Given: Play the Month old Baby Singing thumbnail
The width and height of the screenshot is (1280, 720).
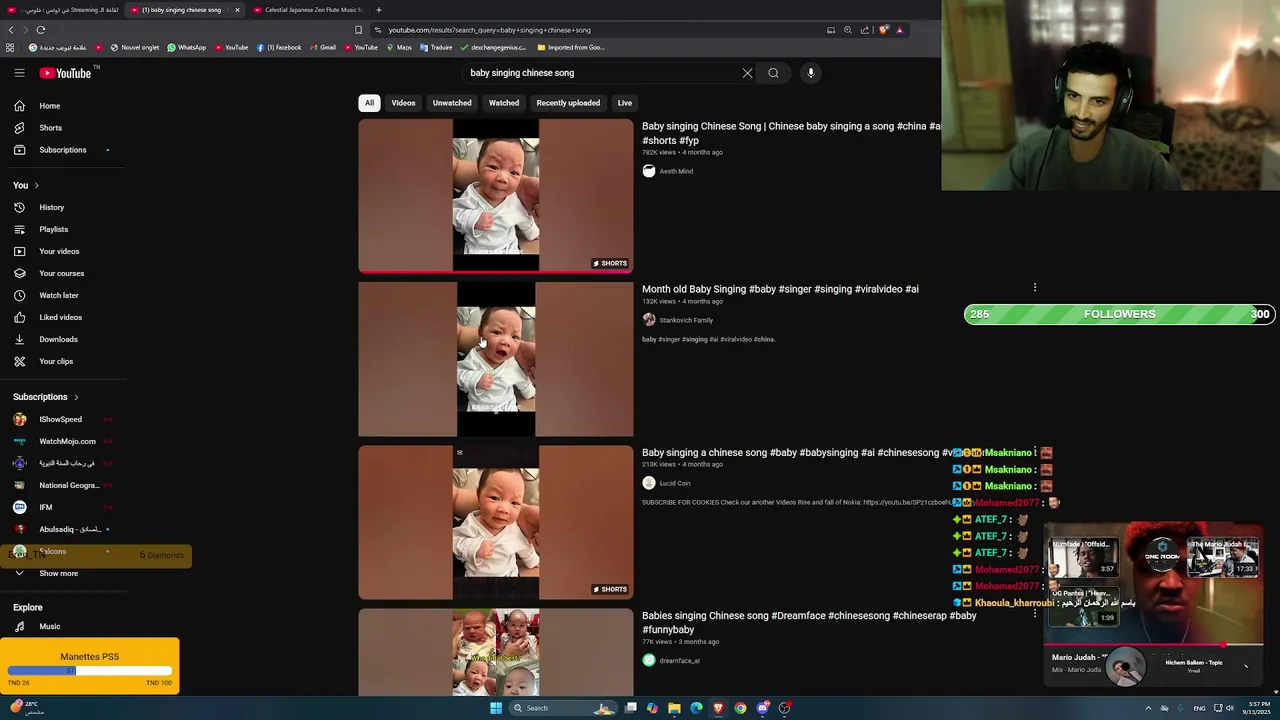Looking at the screenshot, I should 496,359.
